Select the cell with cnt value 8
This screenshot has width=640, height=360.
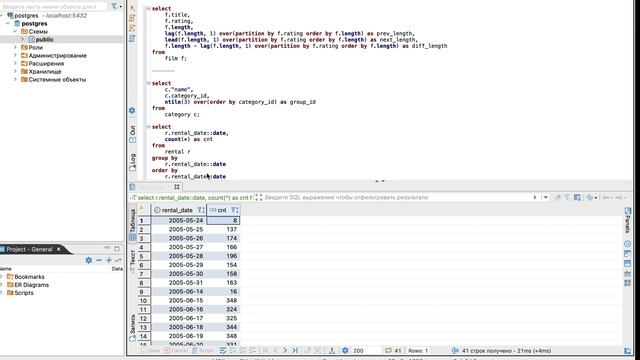pyautogui.click(x=223, y=220)
